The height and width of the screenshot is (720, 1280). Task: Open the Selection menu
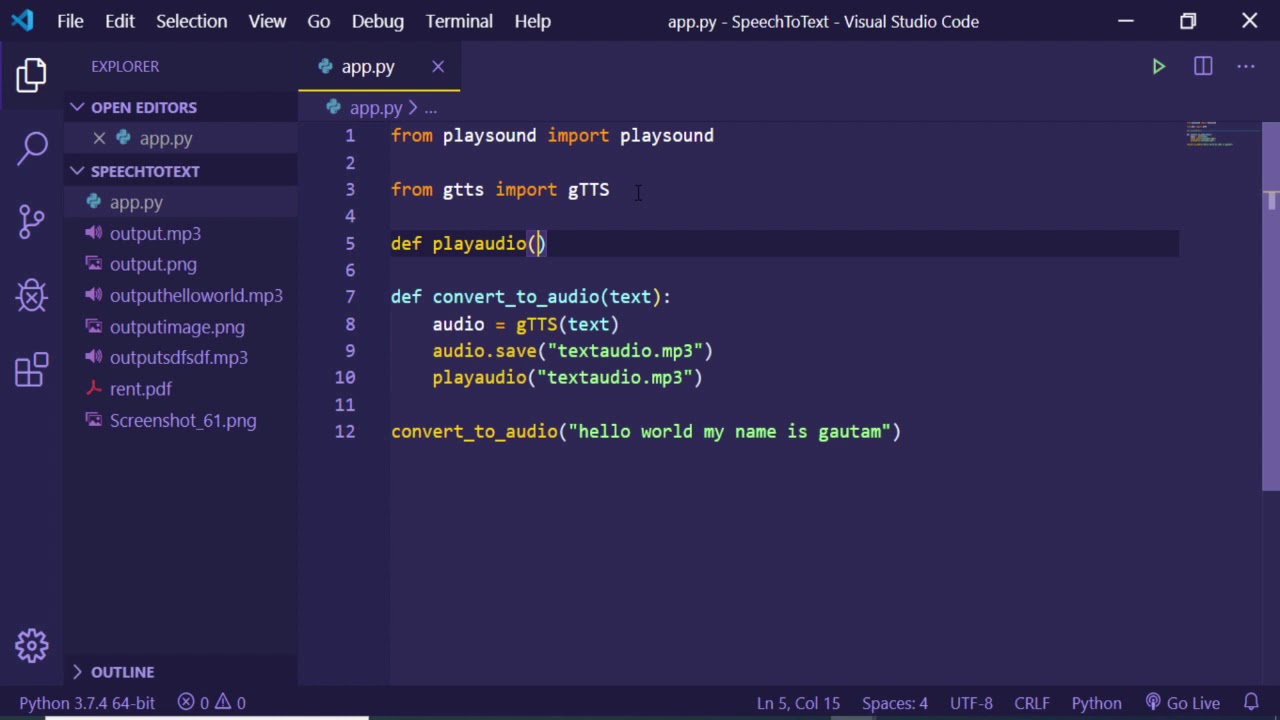[191, 21]
